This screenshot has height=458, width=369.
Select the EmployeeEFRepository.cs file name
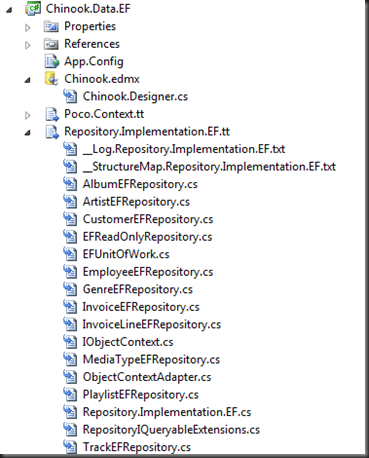point(148,272)
